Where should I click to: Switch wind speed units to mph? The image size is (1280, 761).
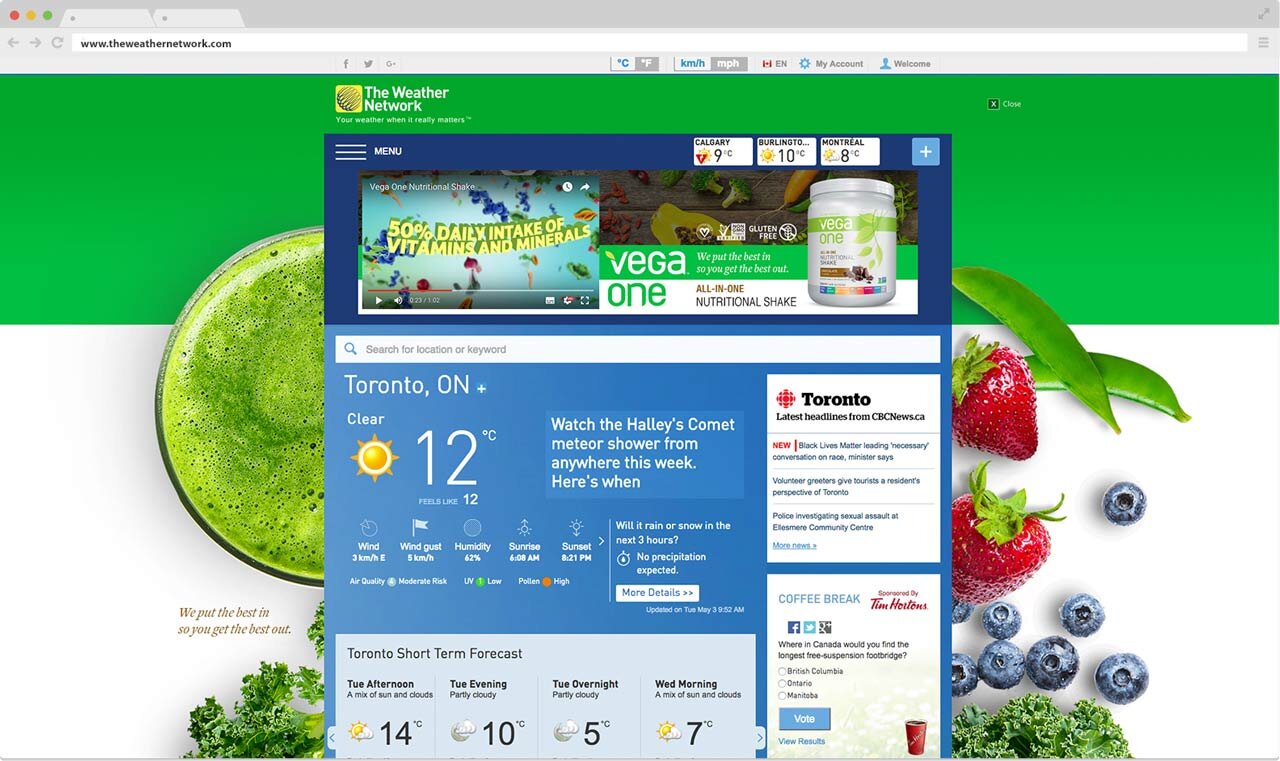[x=728, y=64]
